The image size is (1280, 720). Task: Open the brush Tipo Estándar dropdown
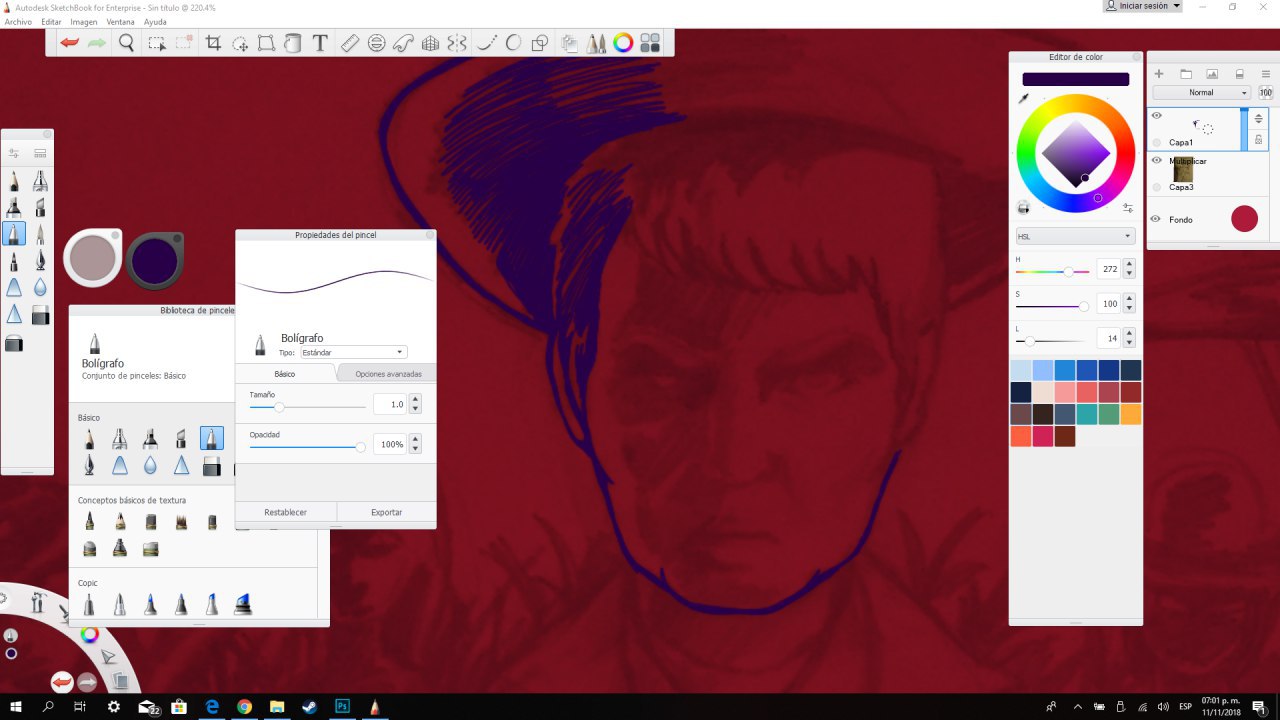353,352
